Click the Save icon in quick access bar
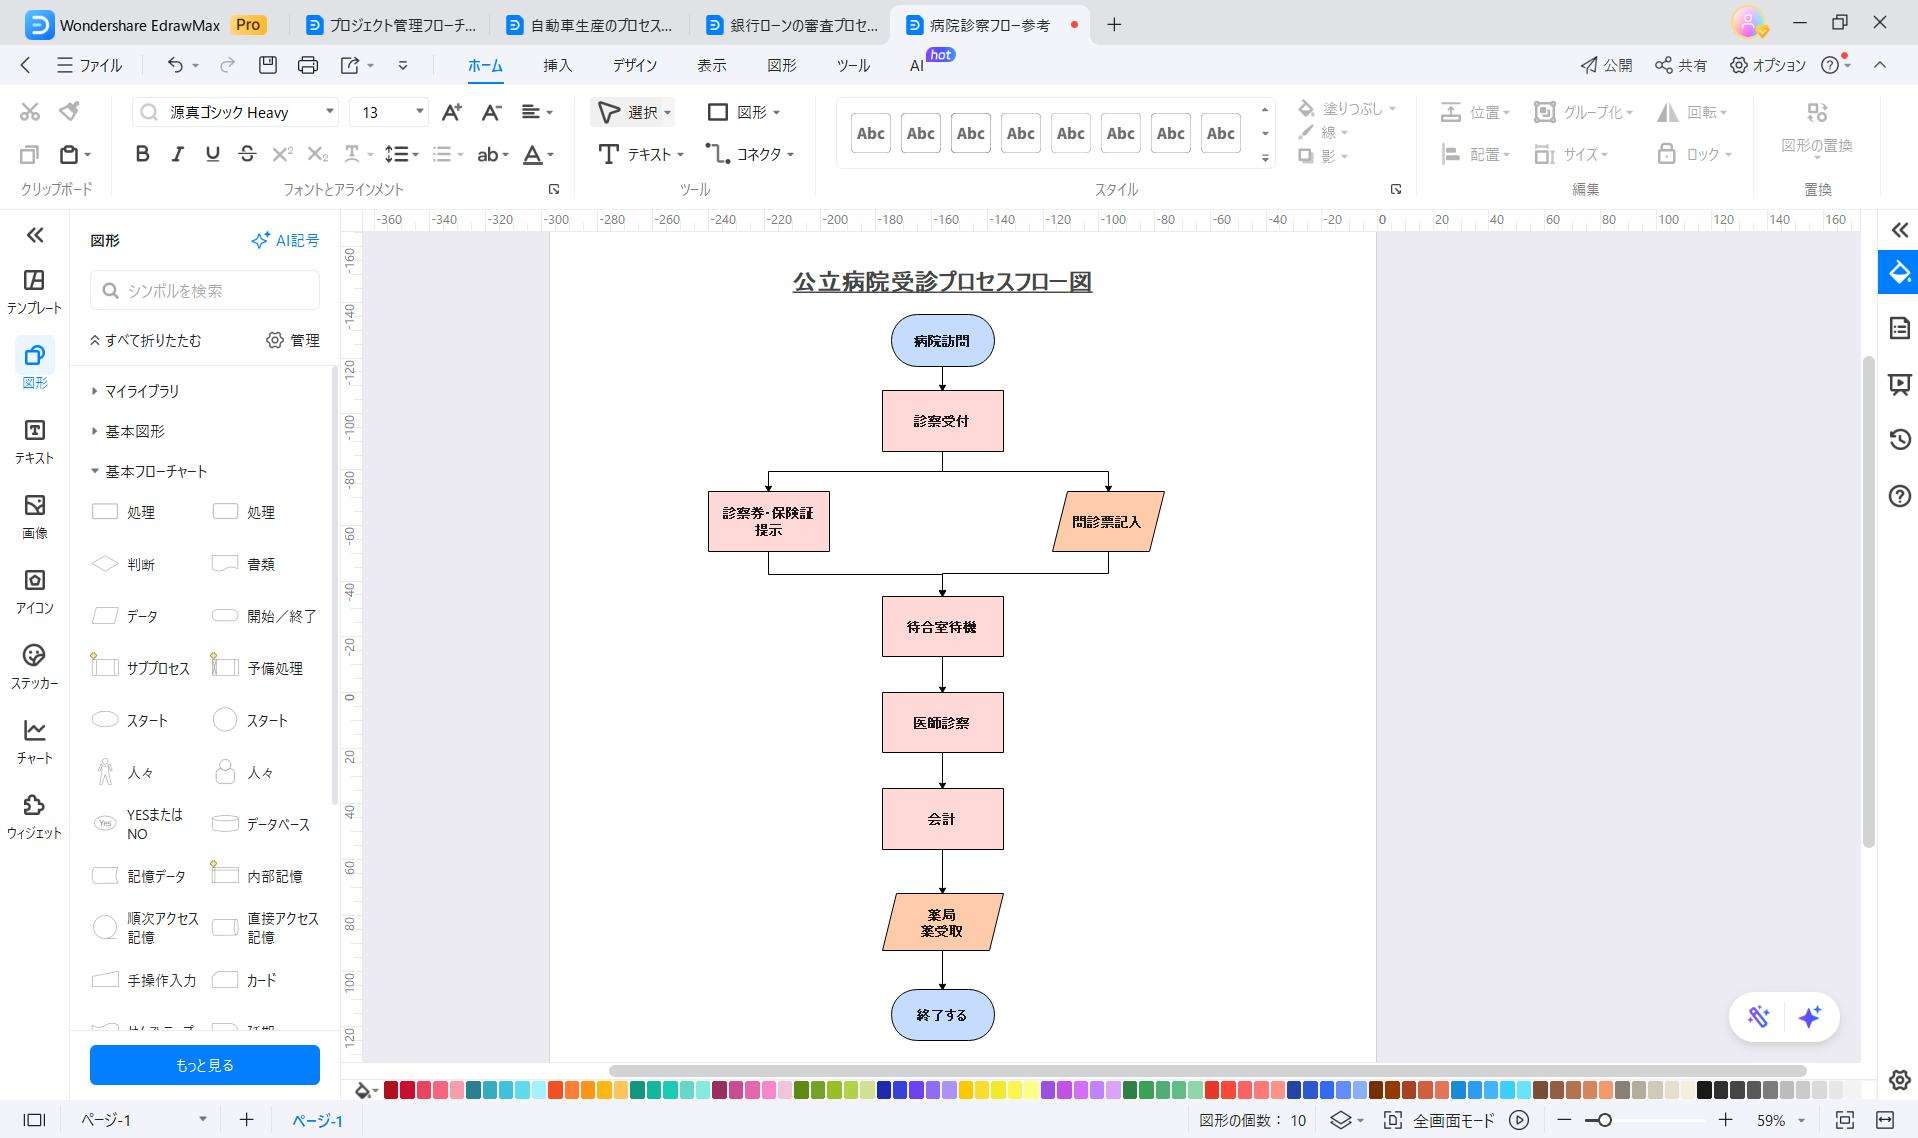1918x1138 pixels. click(267, 65)
